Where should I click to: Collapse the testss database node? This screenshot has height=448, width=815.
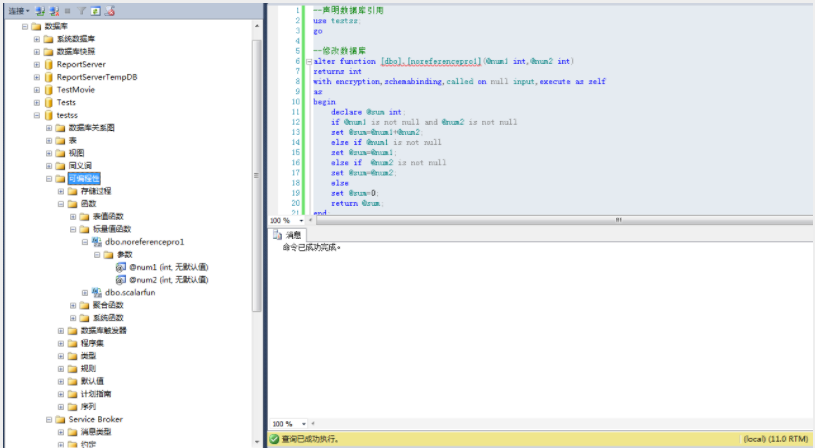coord(36,115)
